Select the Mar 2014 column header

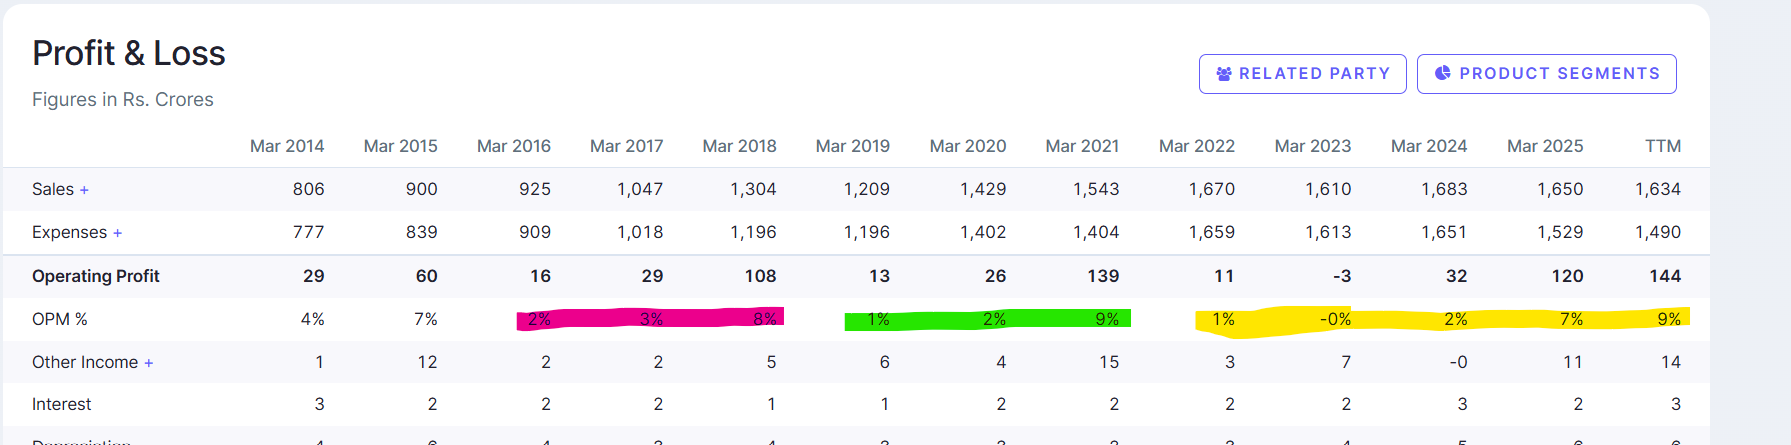[x=287, y=146]
